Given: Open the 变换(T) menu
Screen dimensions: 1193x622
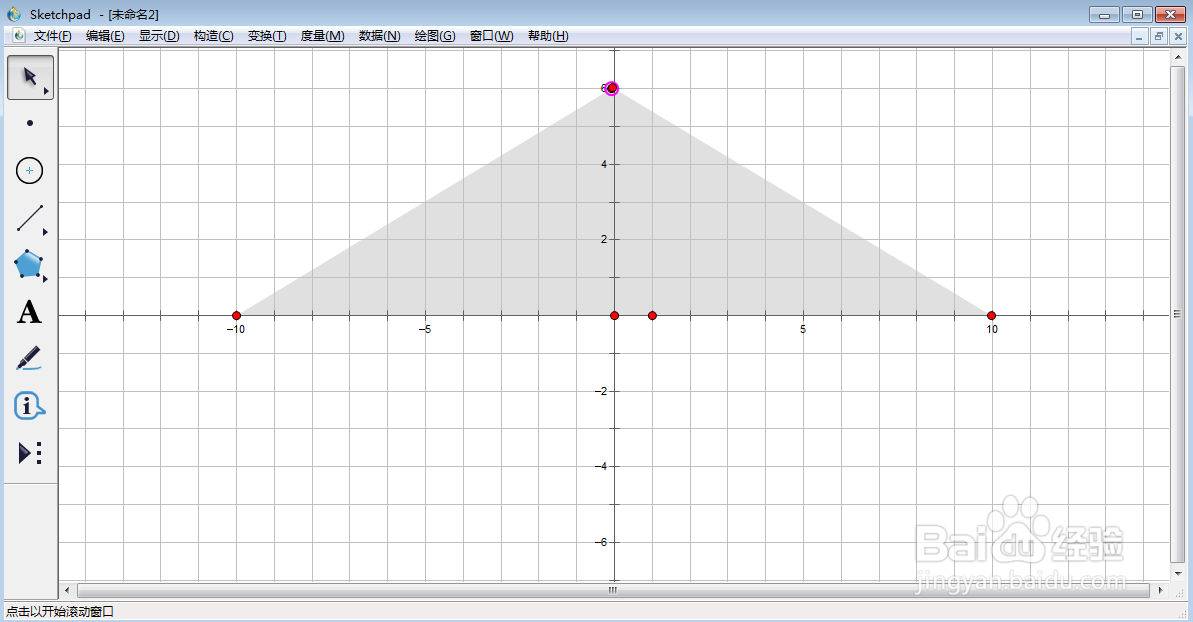Looking at the screenshot, I should pyautogui.click(x=267, y=36).
